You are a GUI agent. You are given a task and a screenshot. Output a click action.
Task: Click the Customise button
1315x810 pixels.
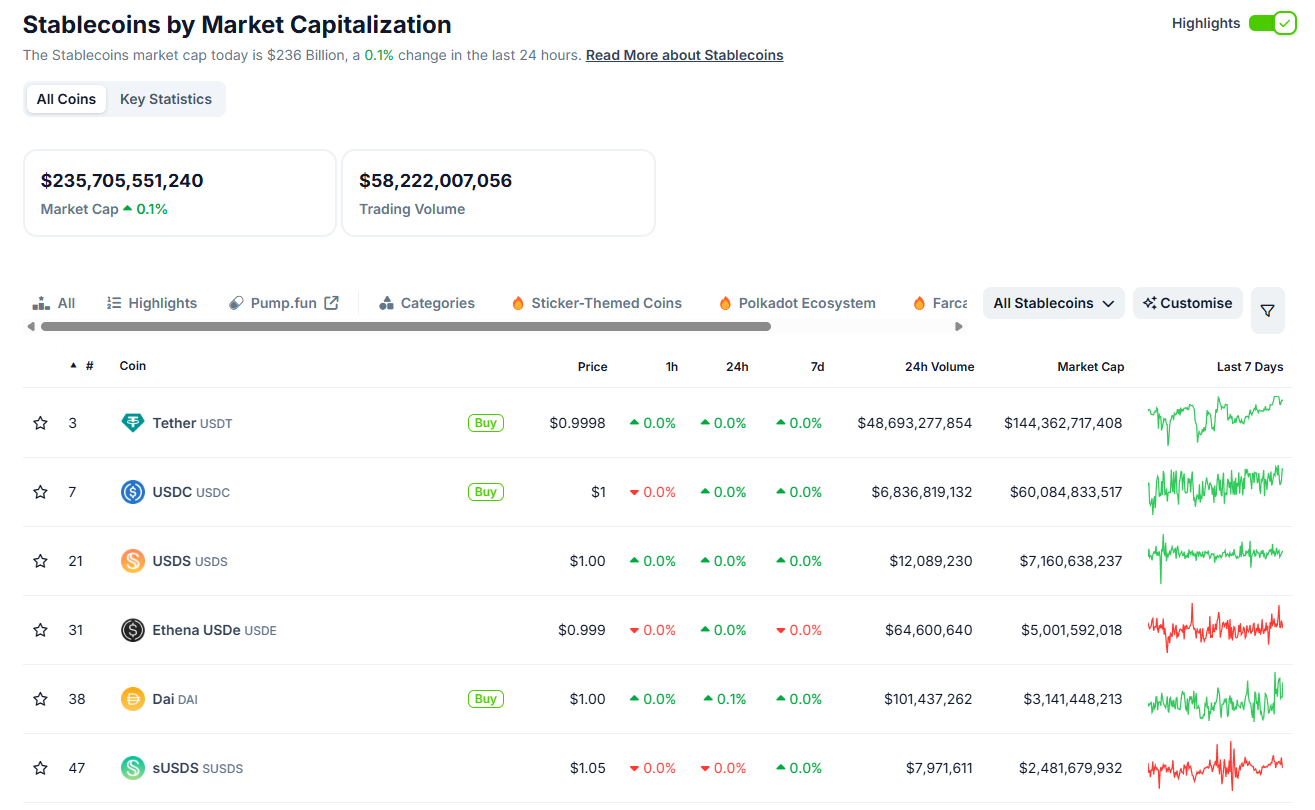[x=1188, y=303]
